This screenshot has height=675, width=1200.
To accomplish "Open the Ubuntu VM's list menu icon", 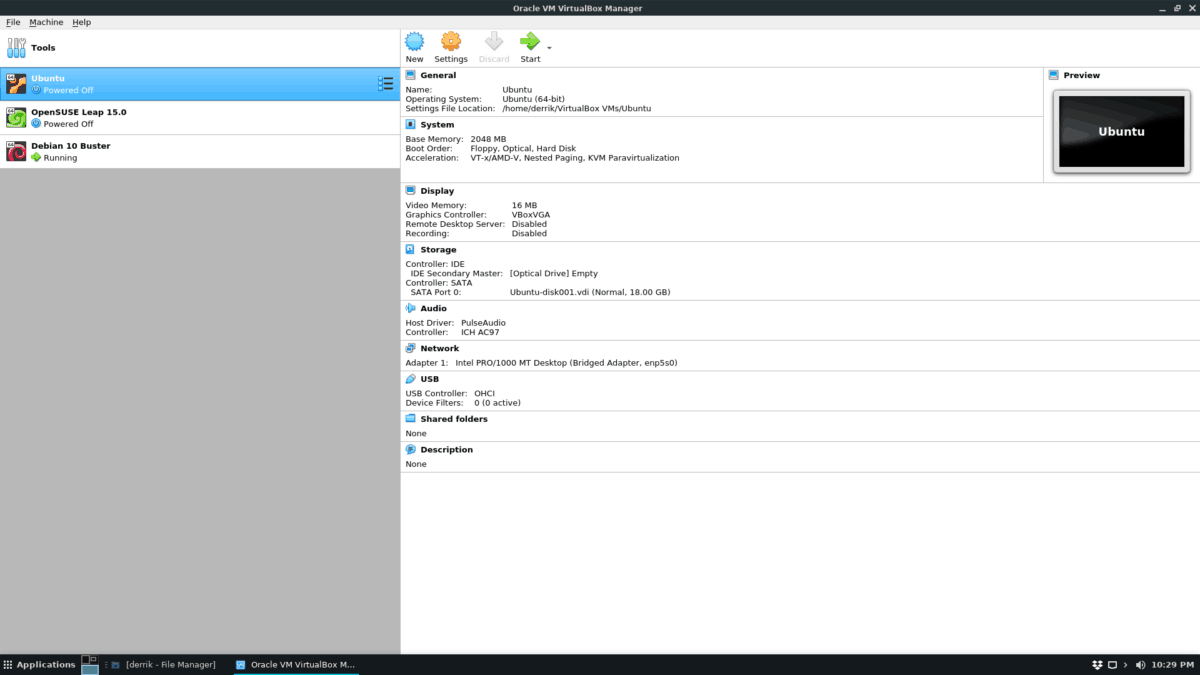I will click(x=386, y=84).
